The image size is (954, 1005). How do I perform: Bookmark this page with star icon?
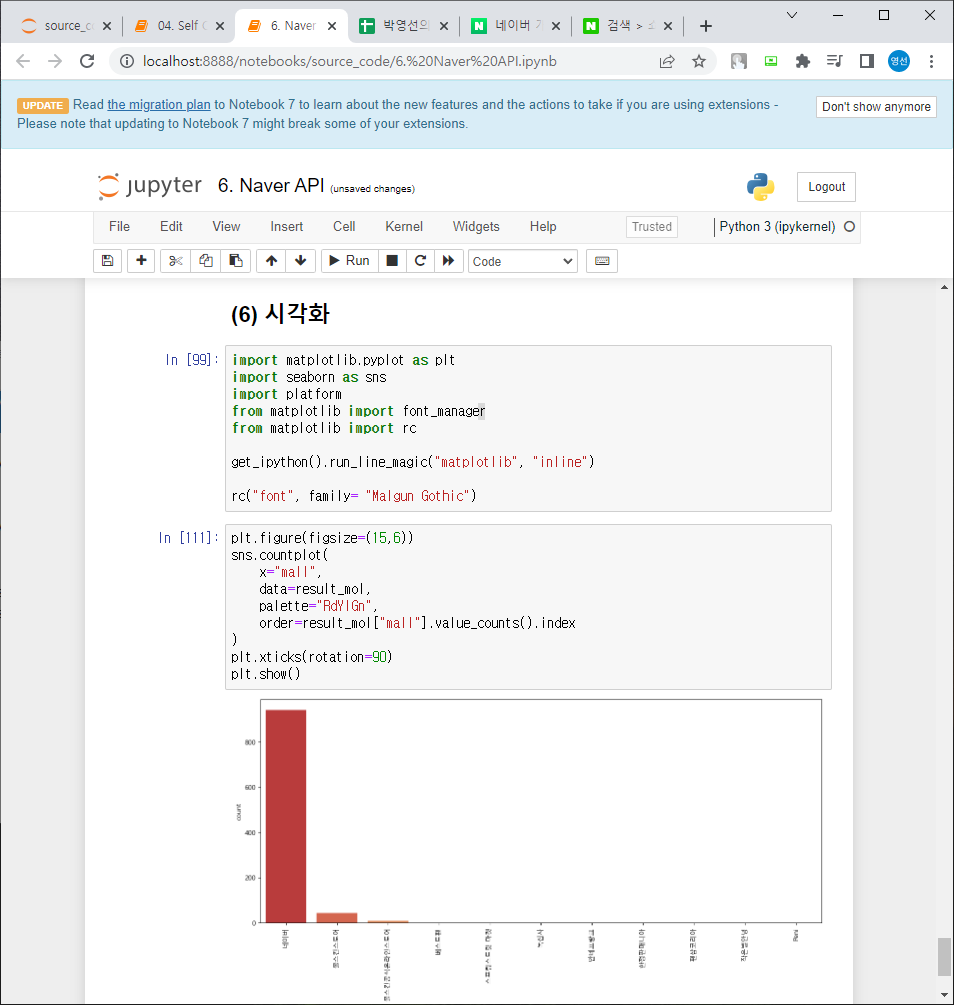tap(699, 61)
